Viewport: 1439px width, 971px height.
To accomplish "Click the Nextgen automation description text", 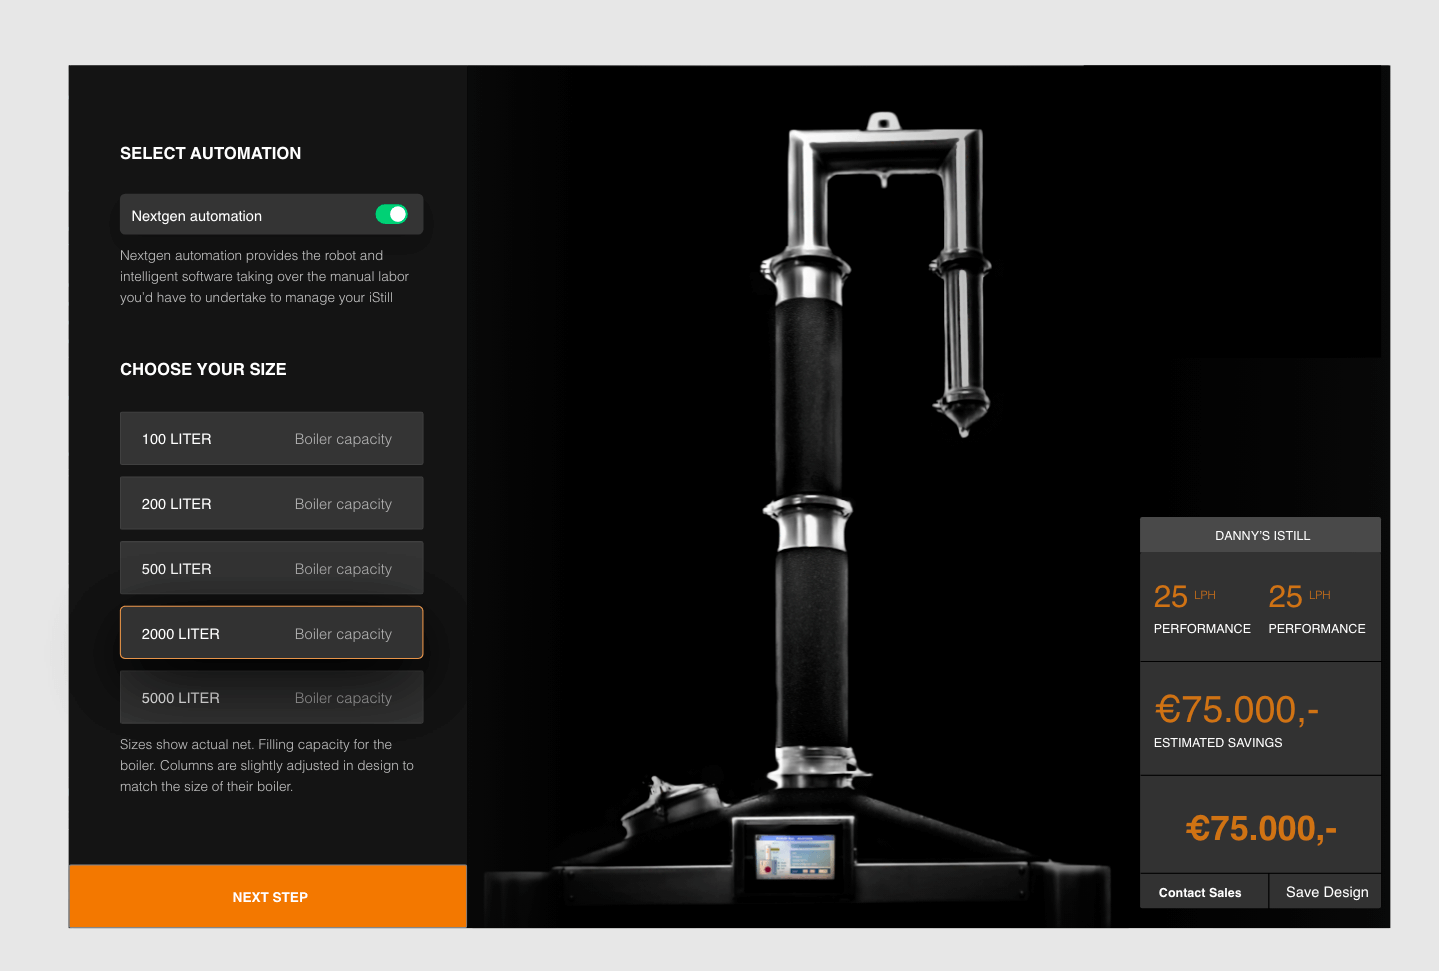I will pyautogui.click(x=264, y=276).
